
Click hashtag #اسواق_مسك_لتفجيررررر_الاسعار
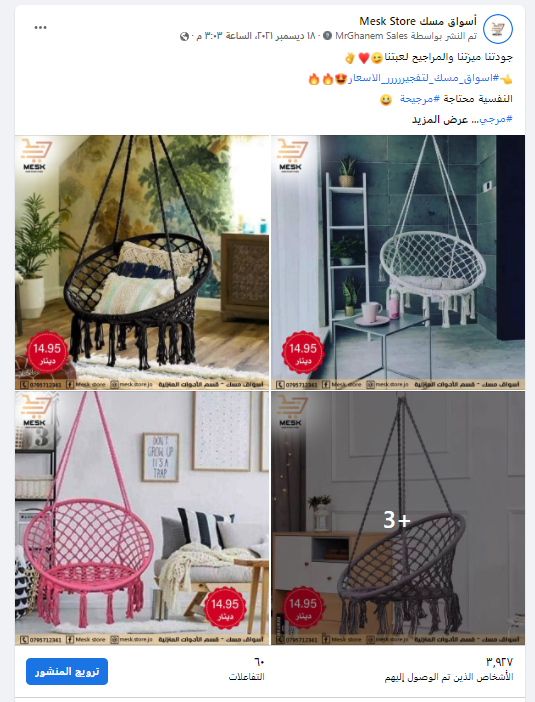(424, 78)
